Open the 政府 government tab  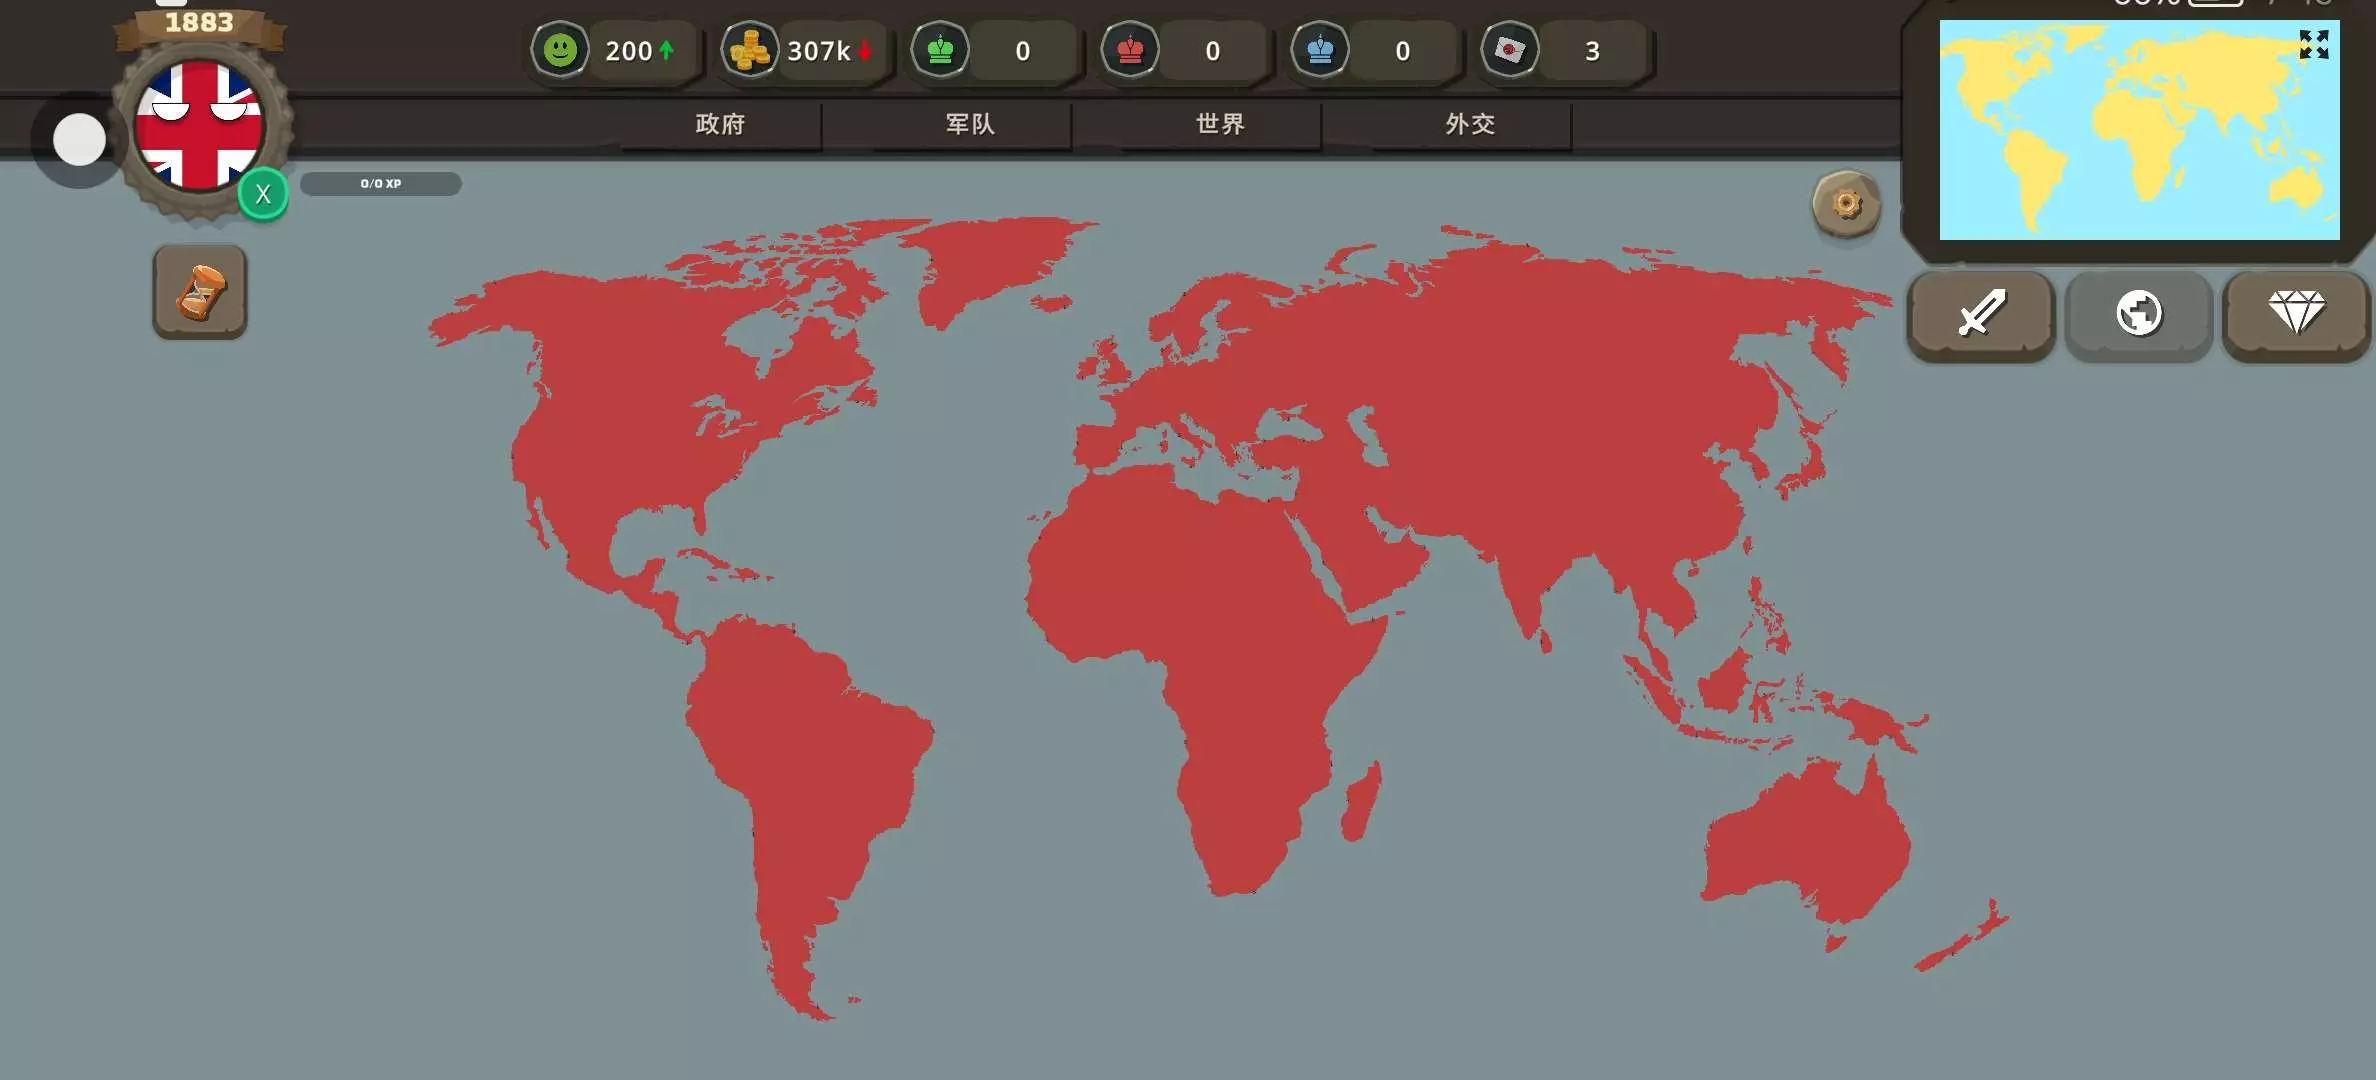720,124
